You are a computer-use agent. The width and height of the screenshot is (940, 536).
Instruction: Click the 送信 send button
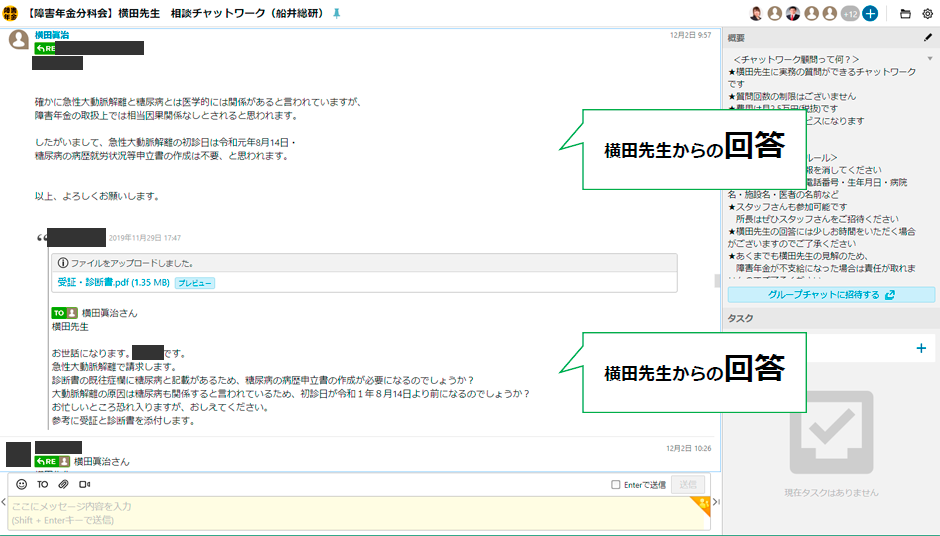[688, 484]
